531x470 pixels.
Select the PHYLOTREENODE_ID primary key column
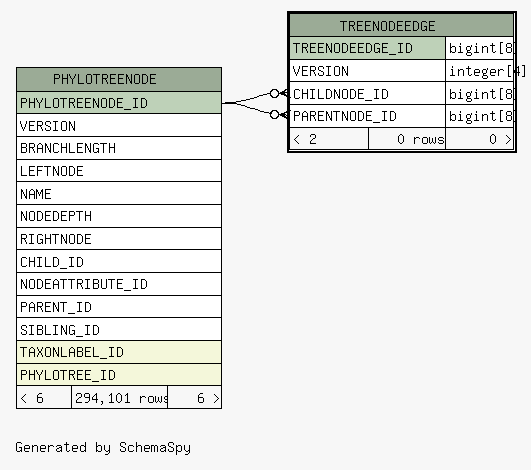119,103
